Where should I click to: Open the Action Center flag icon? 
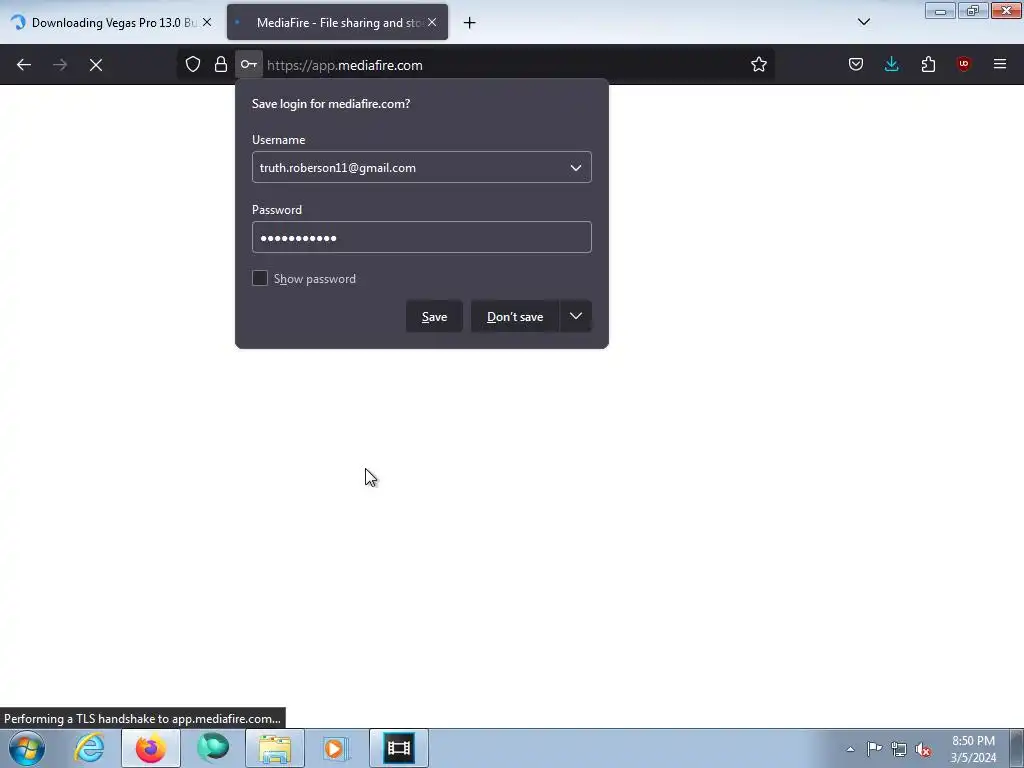pyautogui.click(x=874, y=748)
